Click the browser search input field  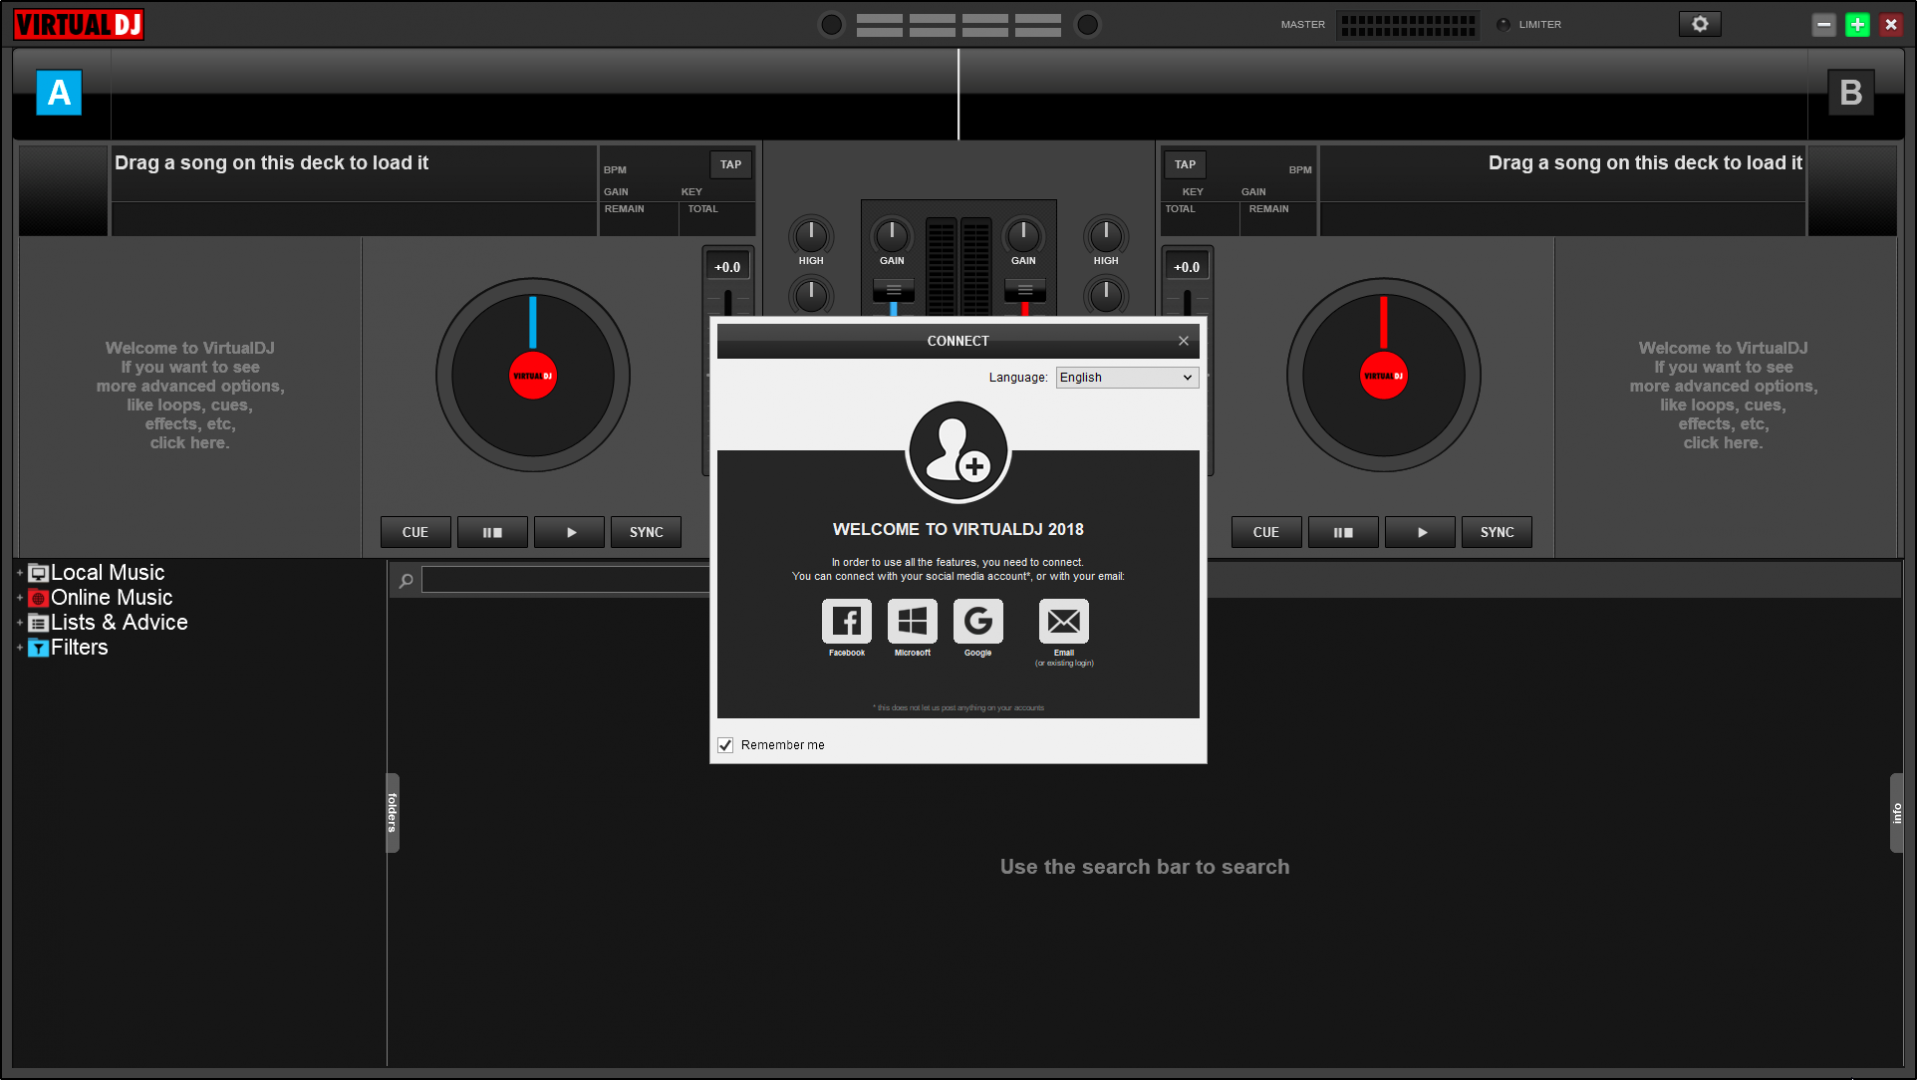[566, 580]
